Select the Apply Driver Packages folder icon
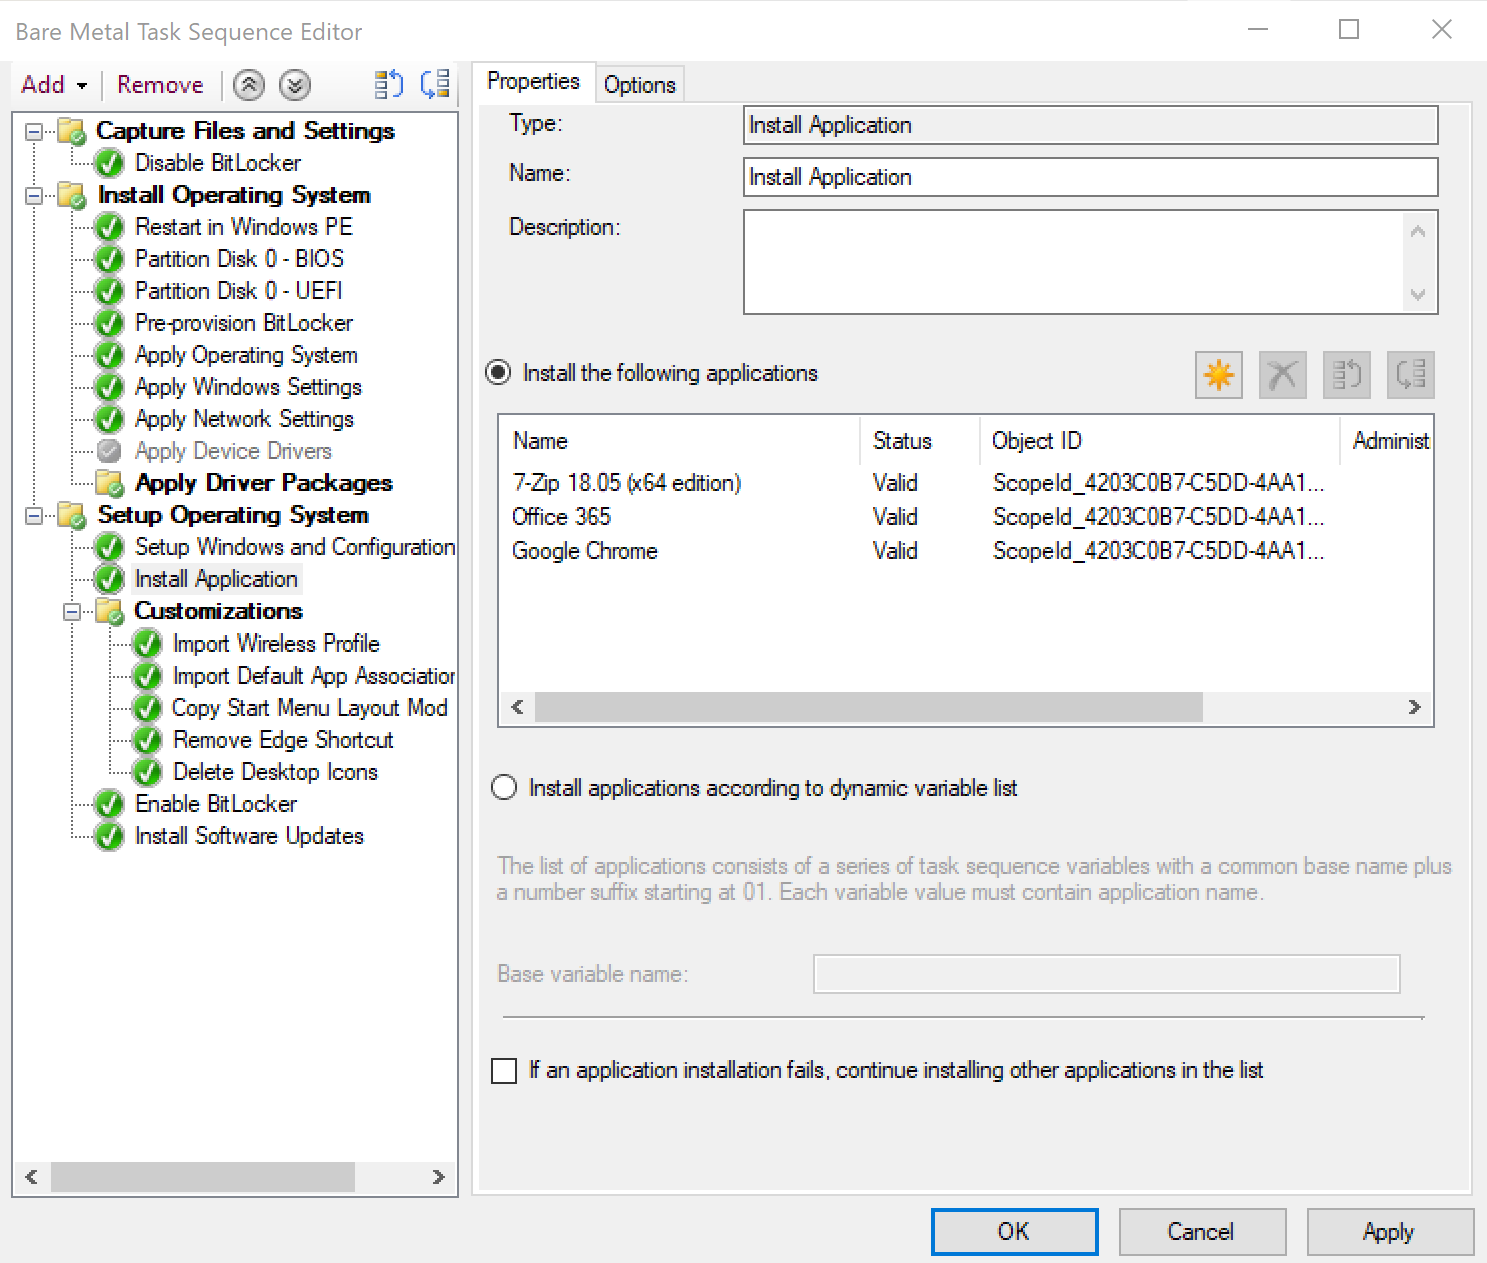The height and width of the screenshot is (1263, 1487). click(x=110, y=483)
